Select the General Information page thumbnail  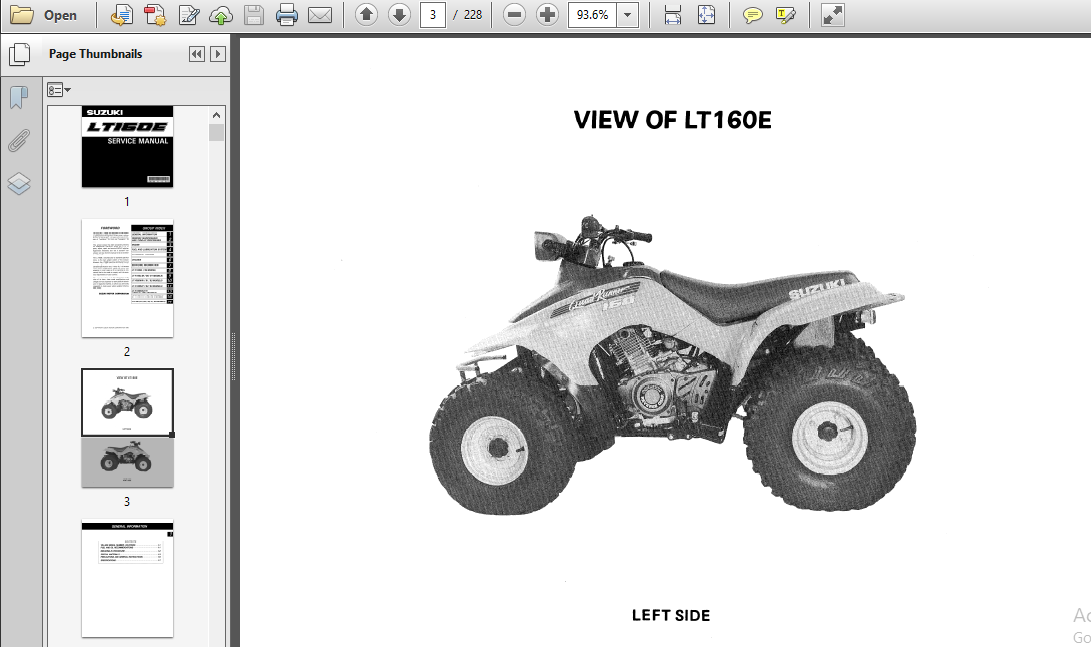(x=127, y=579)
